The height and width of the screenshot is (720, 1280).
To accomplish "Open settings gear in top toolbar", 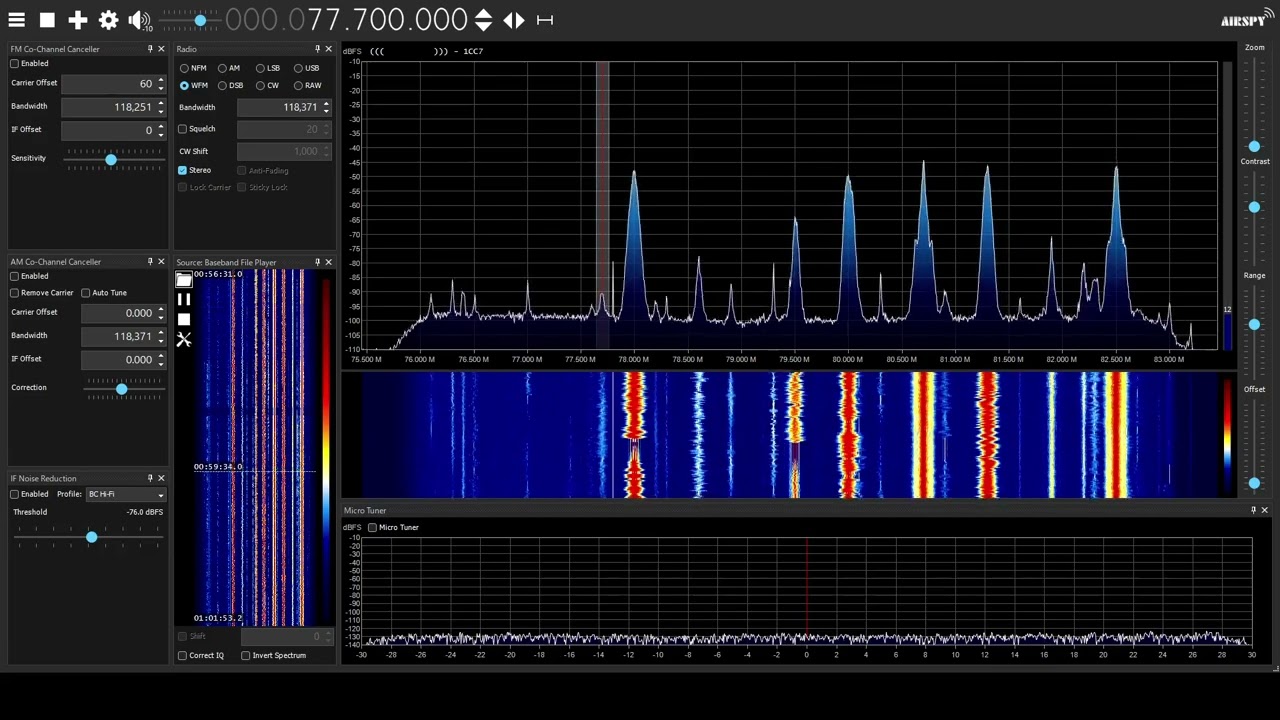I will [x=108, y=20].
